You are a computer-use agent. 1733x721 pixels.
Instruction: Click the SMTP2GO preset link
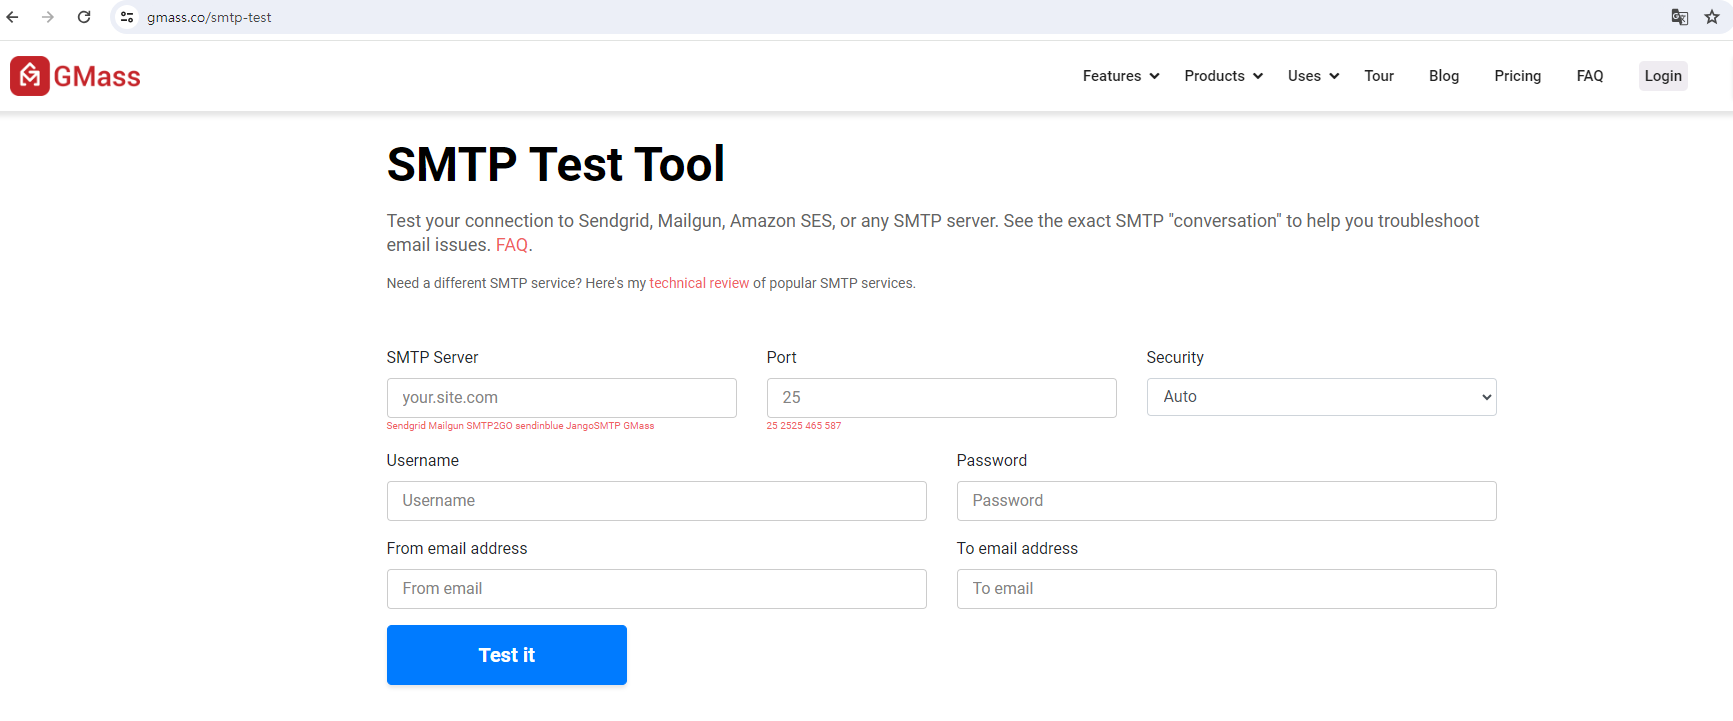pos(489,426)
